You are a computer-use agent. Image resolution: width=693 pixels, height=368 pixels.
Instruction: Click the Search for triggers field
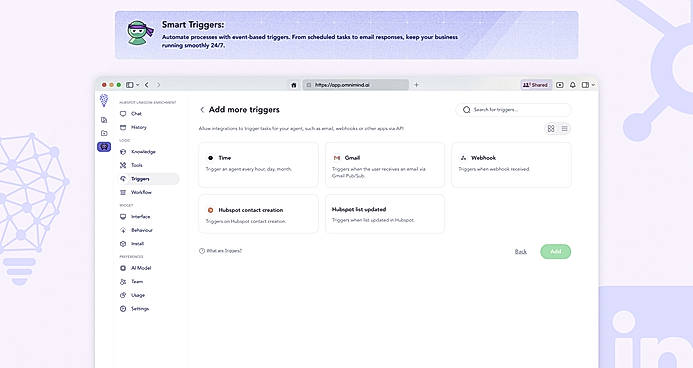513,110
